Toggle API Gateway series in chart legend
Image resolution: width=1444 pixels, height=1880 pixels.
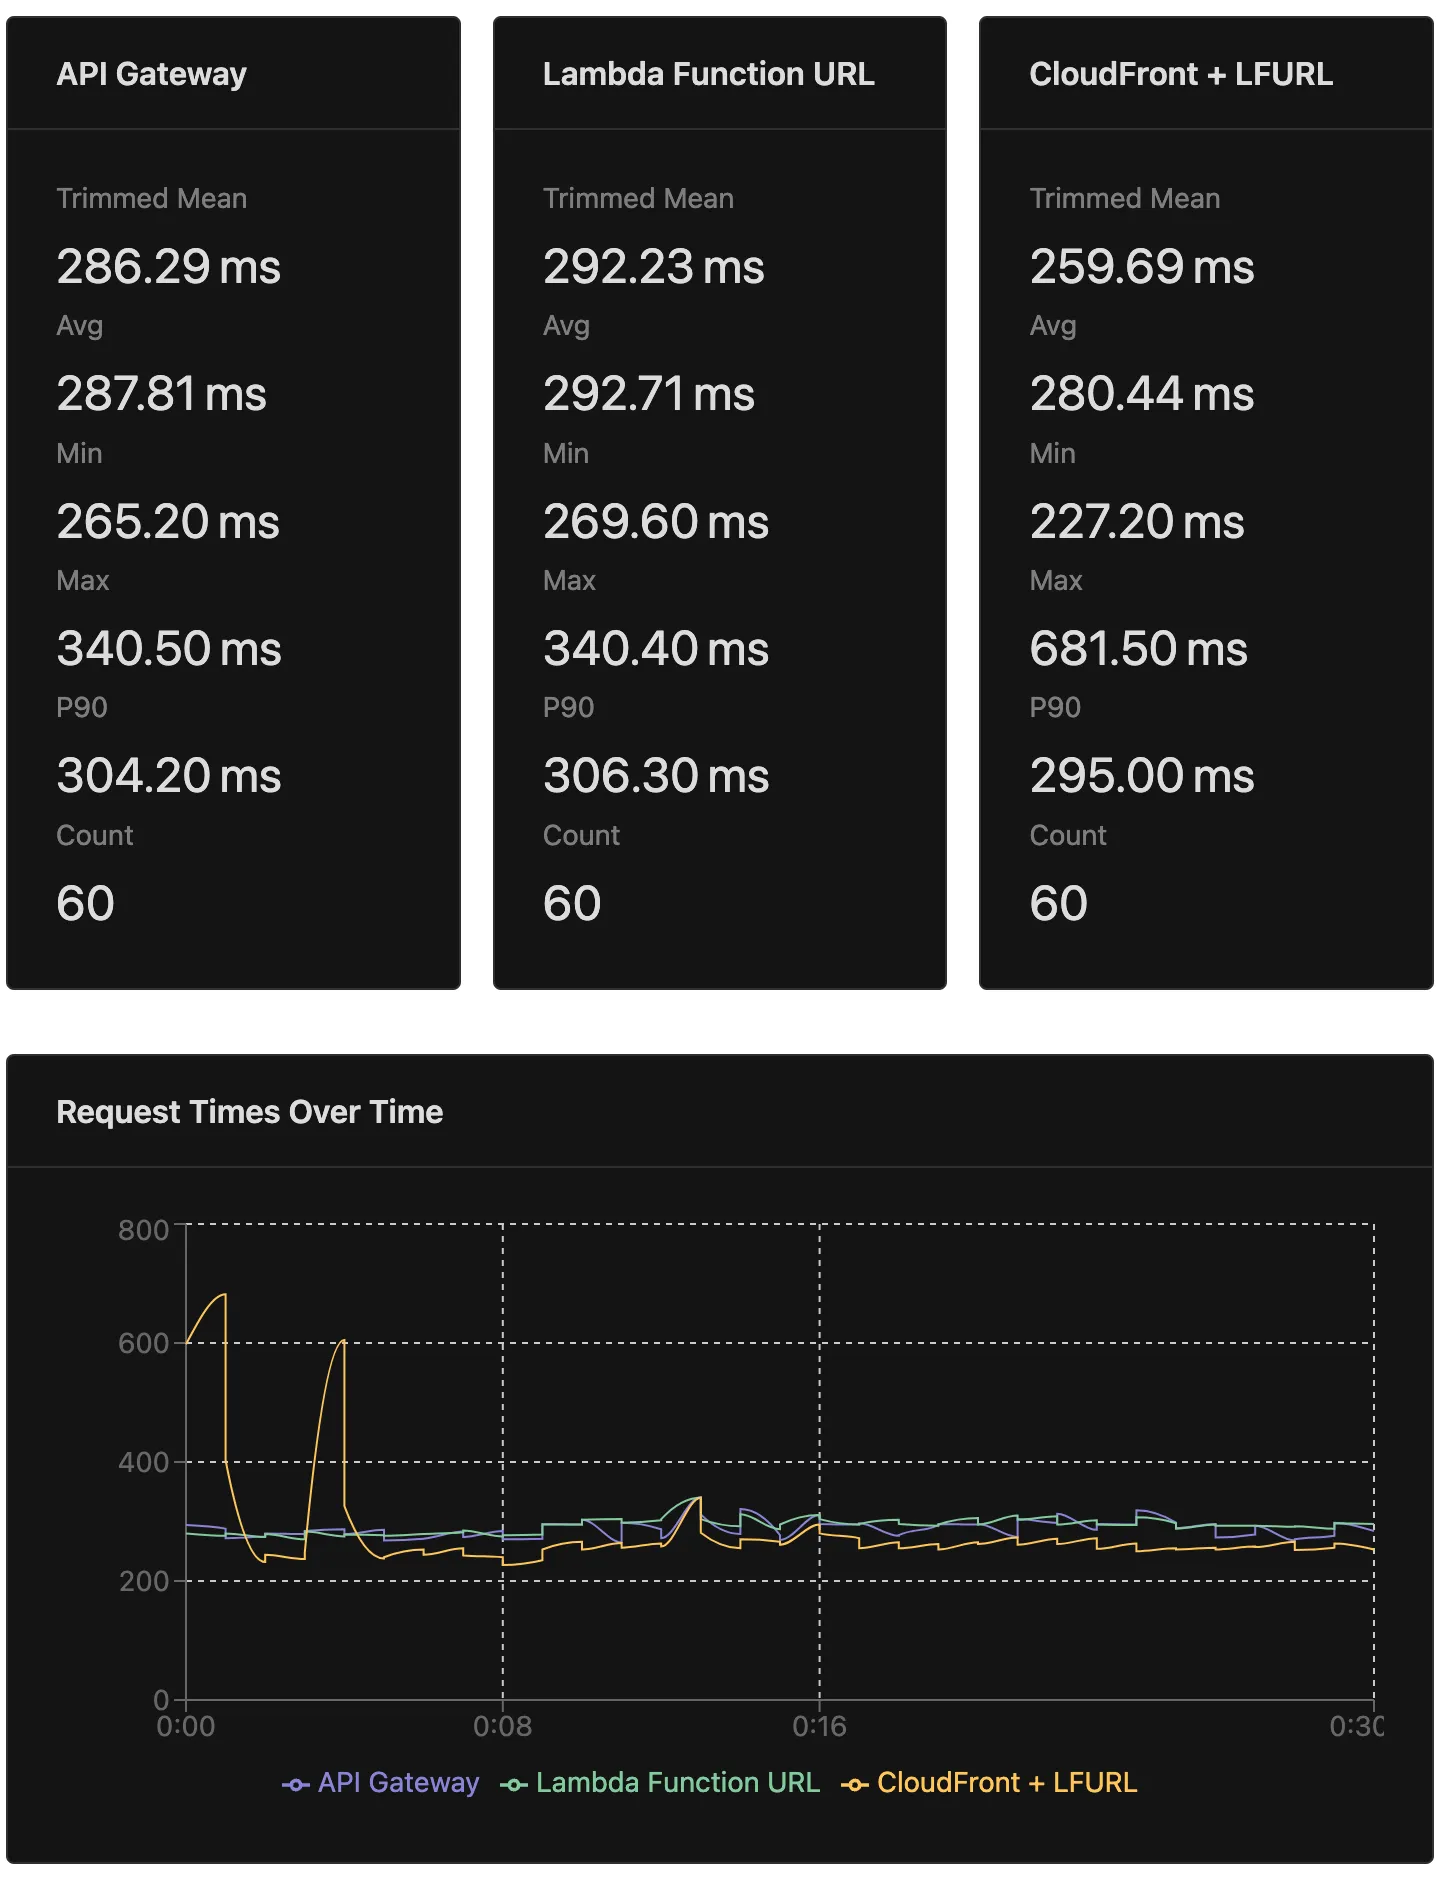click(x=380, y=1783)
